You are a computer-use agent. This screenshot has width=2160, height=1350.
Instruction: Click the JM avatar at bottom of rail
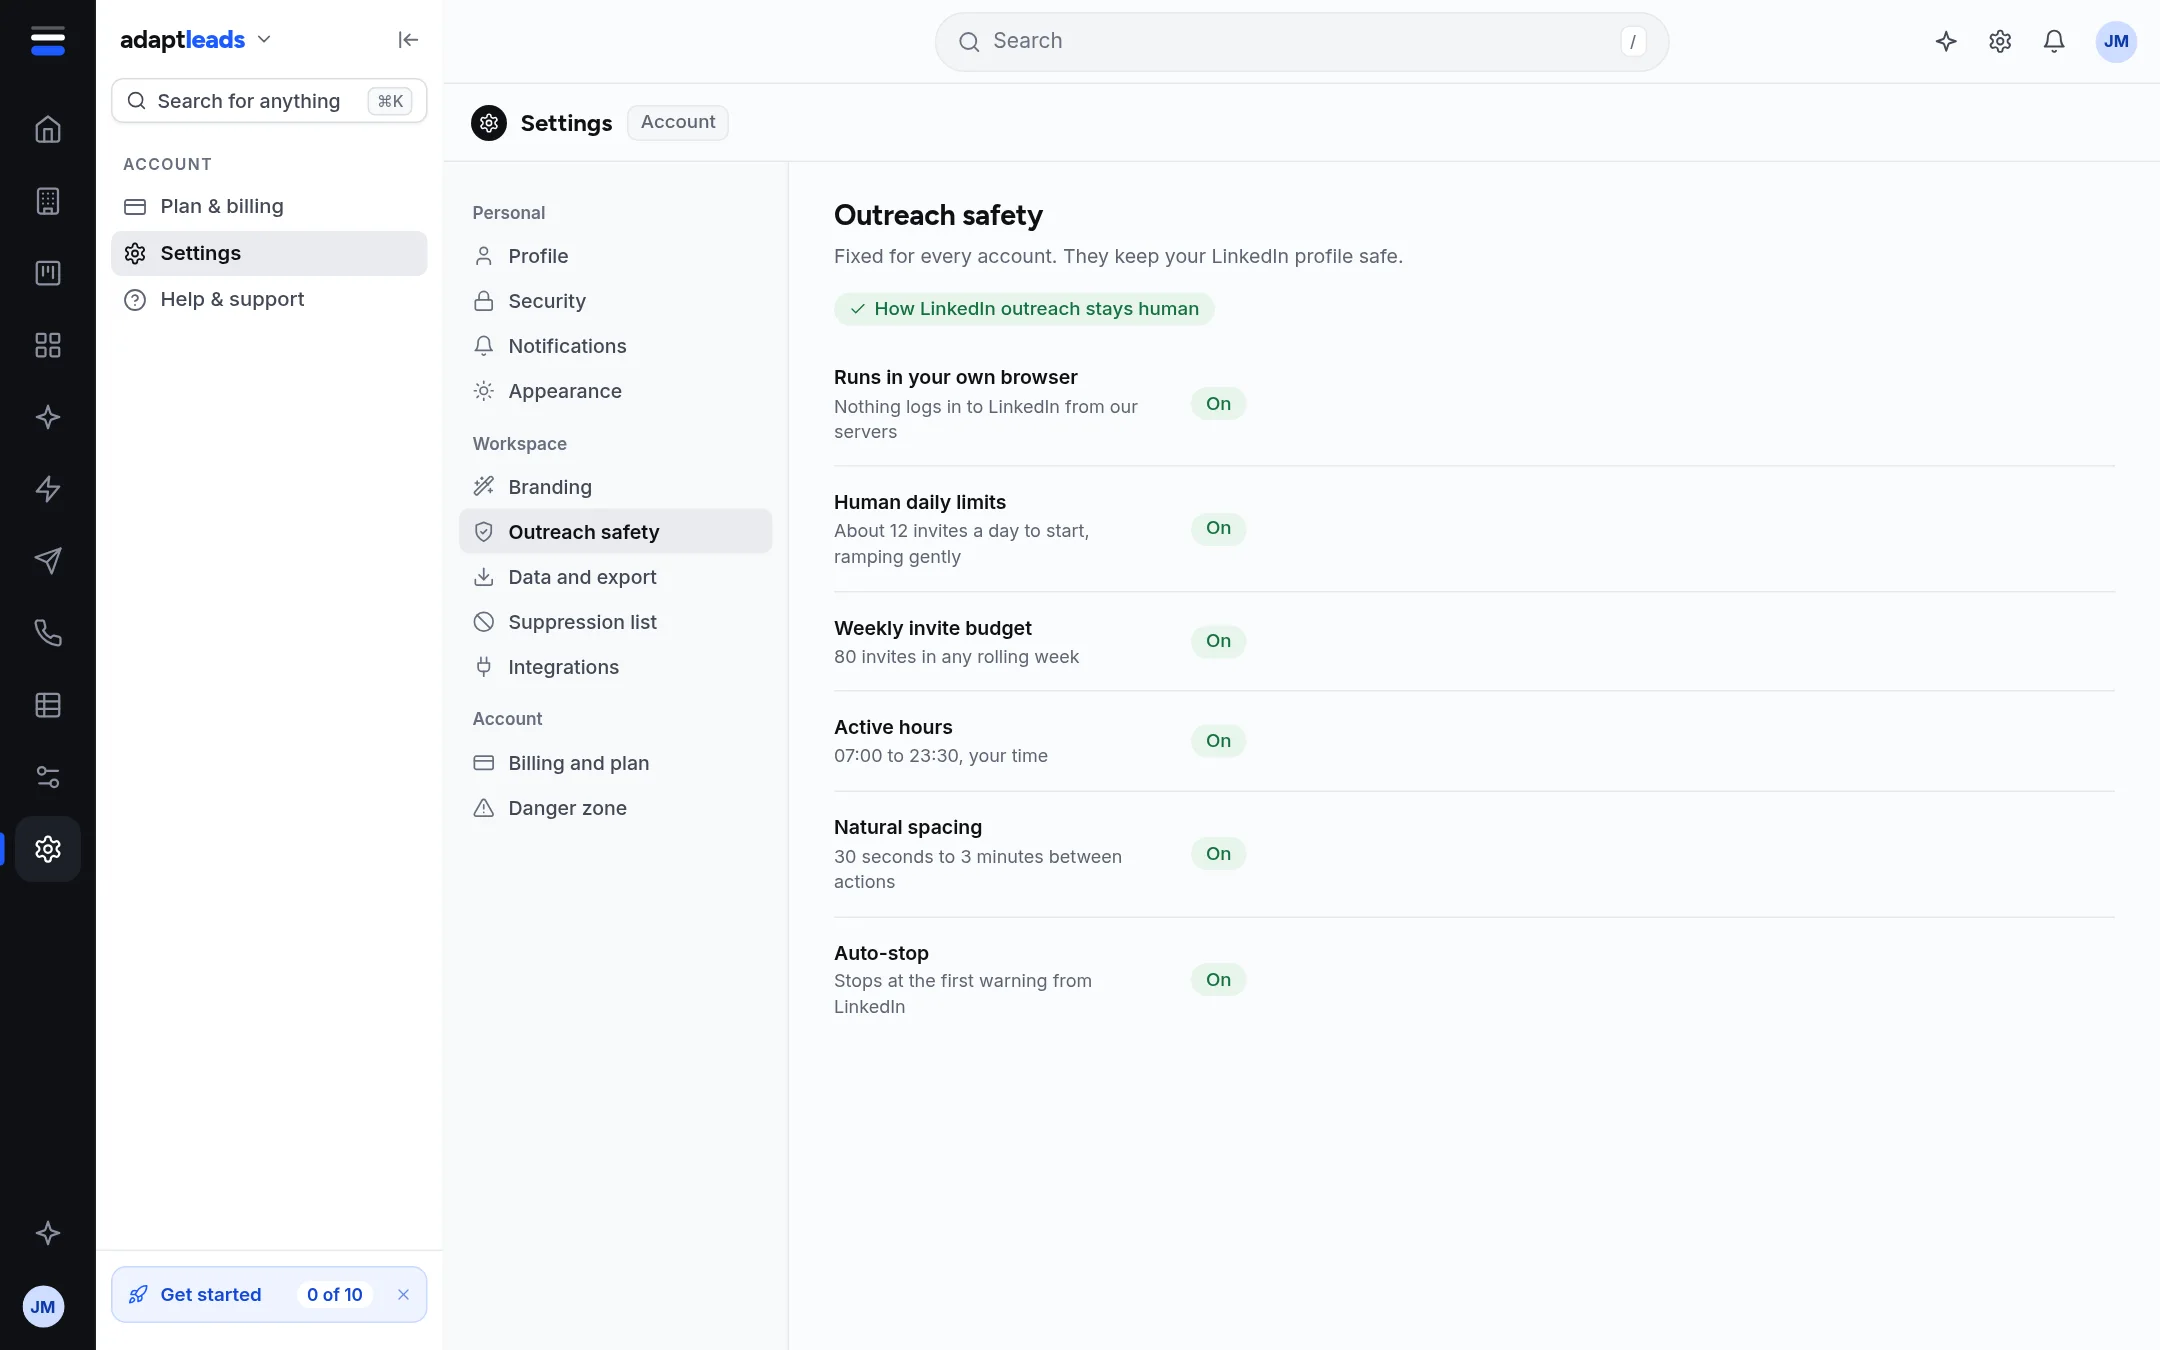[43, 1307]
